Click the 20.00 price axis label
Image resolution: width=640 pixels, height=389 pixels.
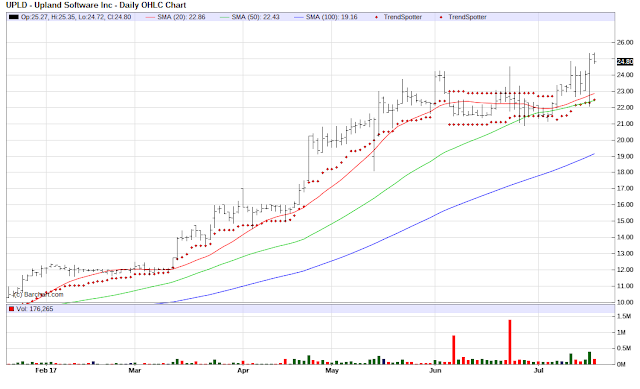pyautogui.click(x=625, y=140)
